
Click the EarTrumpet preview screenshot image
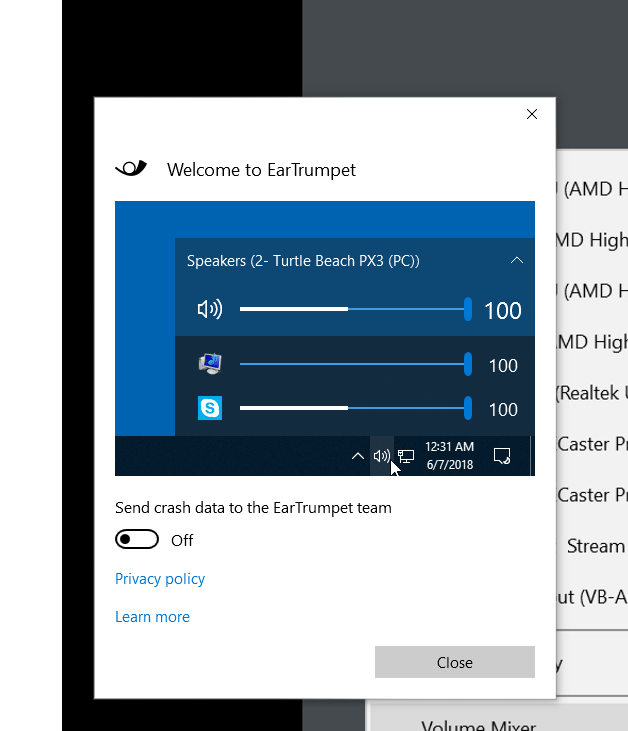pyautogui.click(x=324, y=338)
